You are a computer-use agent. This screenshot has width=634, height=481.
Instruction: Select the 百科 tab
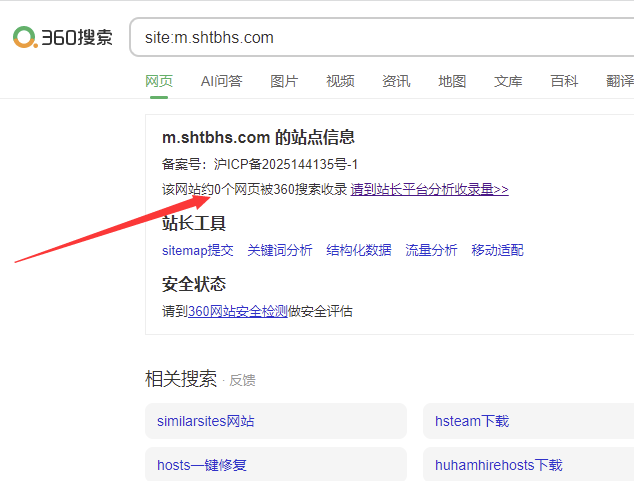(x=564, y=81)
